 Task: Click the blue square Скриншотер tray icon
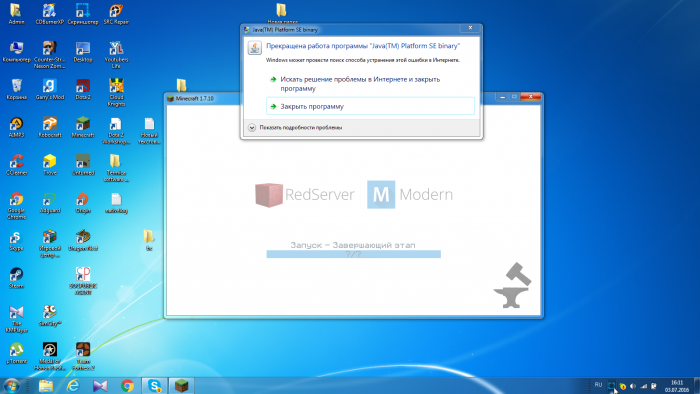(611, 386)
